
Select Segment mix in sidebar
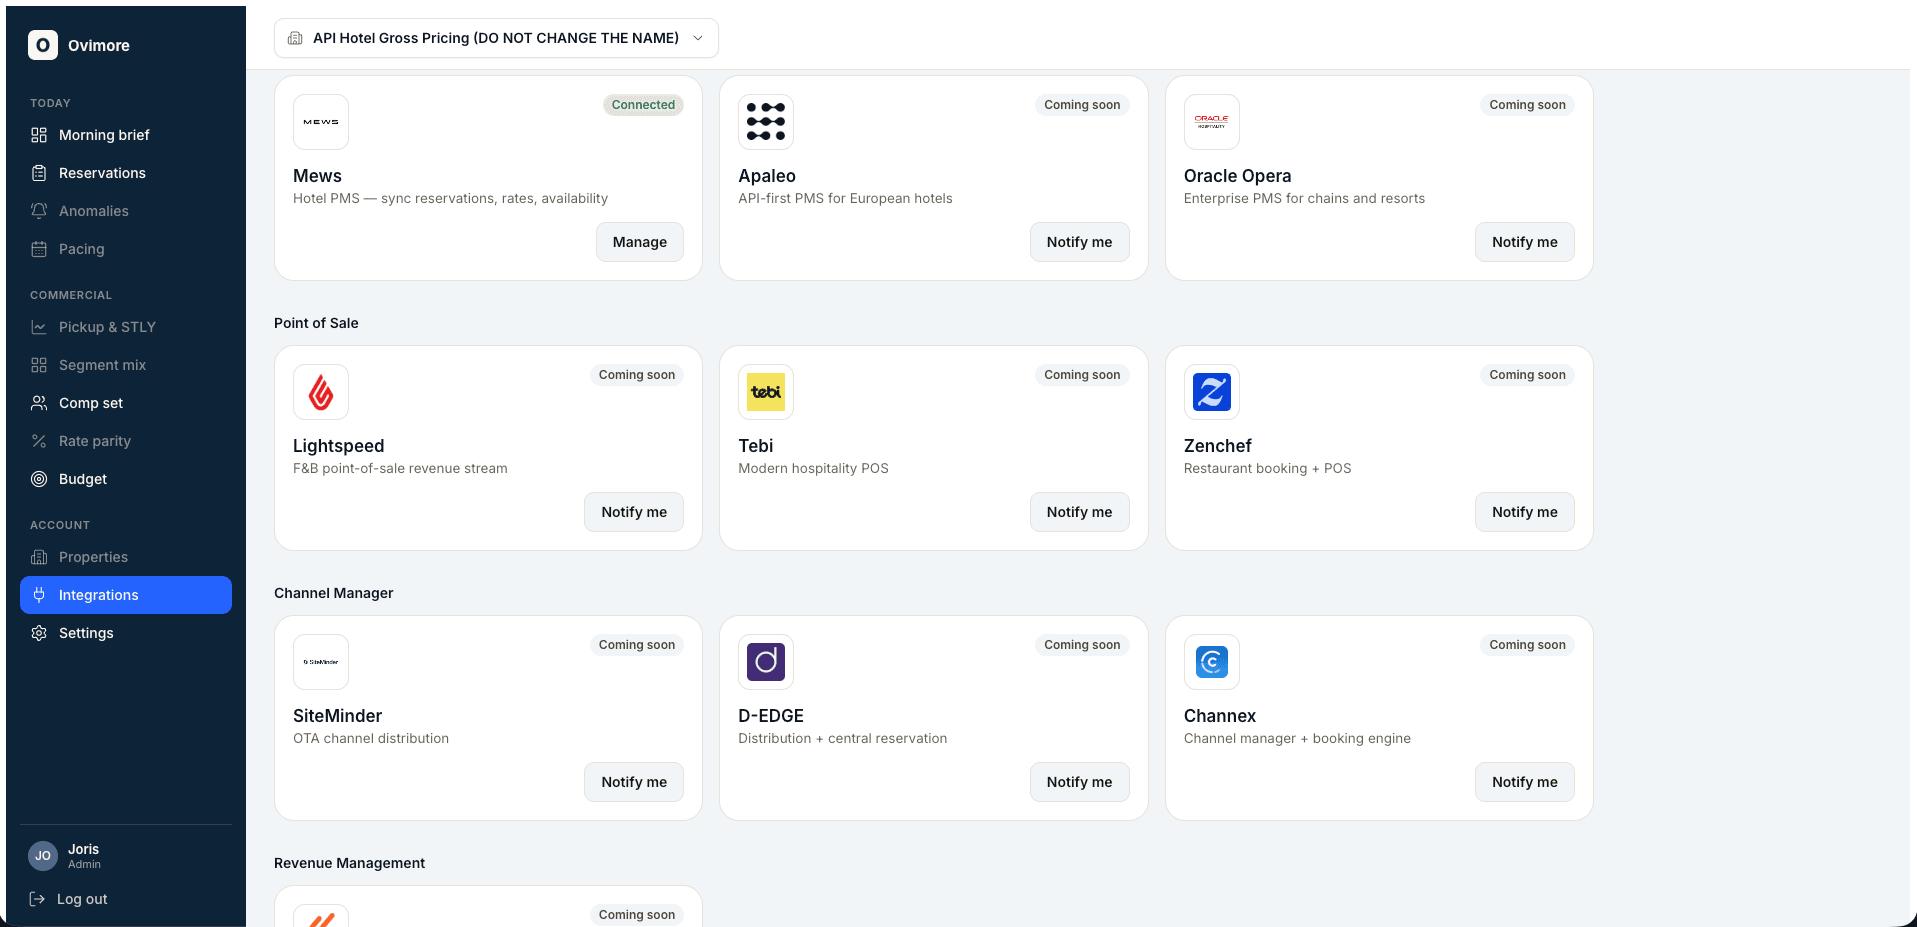[126, 365]
